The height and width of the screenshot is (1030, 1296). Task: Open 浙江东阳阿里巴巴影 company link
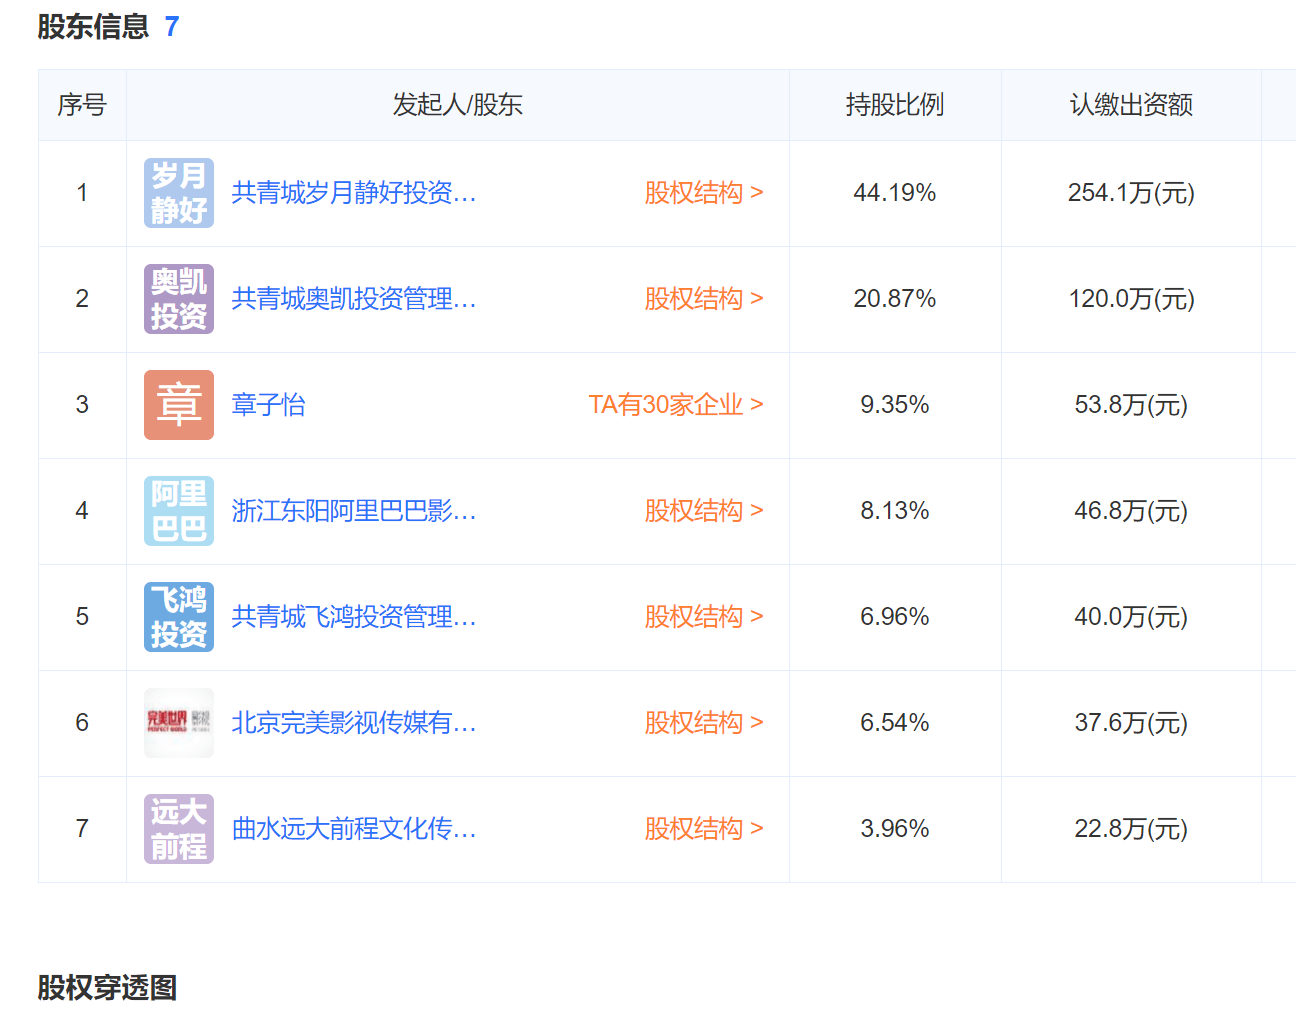[354, 511]
